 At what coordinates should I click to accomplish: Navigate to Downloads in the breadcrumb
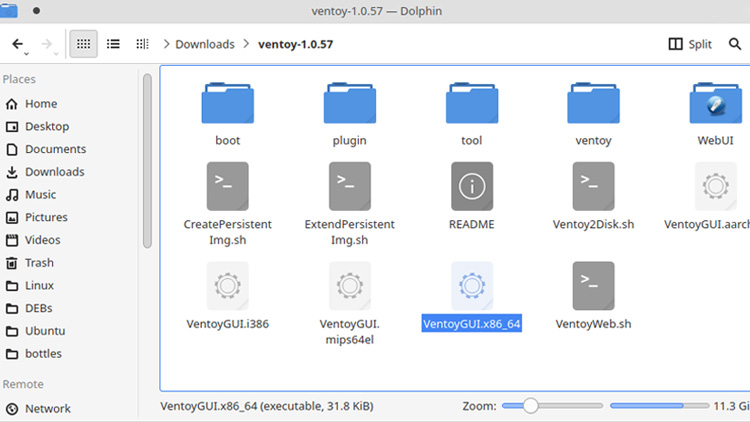pyautogui.click(x=204, y=44)
